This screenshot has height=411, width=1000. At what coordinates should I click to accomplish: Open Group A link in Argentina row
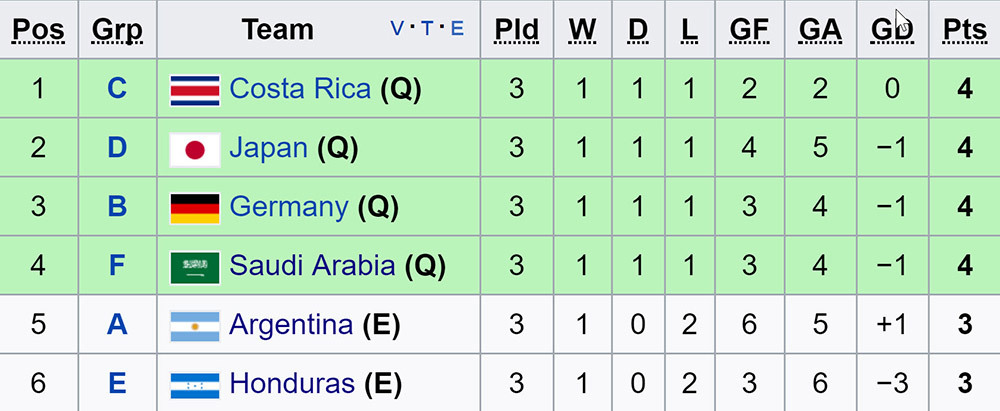117,326
